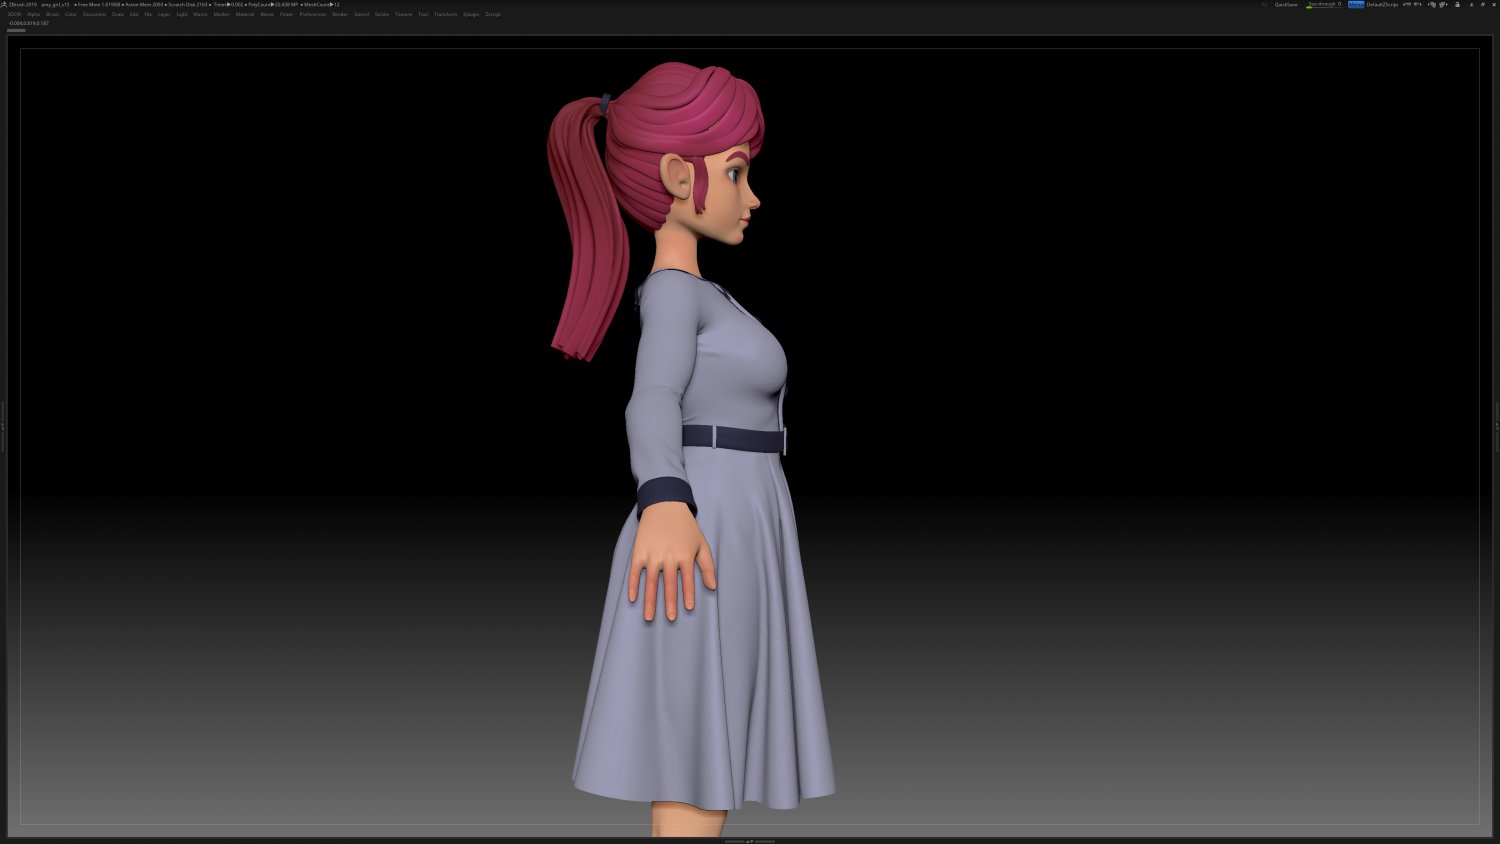Screen dimensions: 1500x844
Task: Click the hourglass icon near the title bar's right
Action: click(1472, 4)
